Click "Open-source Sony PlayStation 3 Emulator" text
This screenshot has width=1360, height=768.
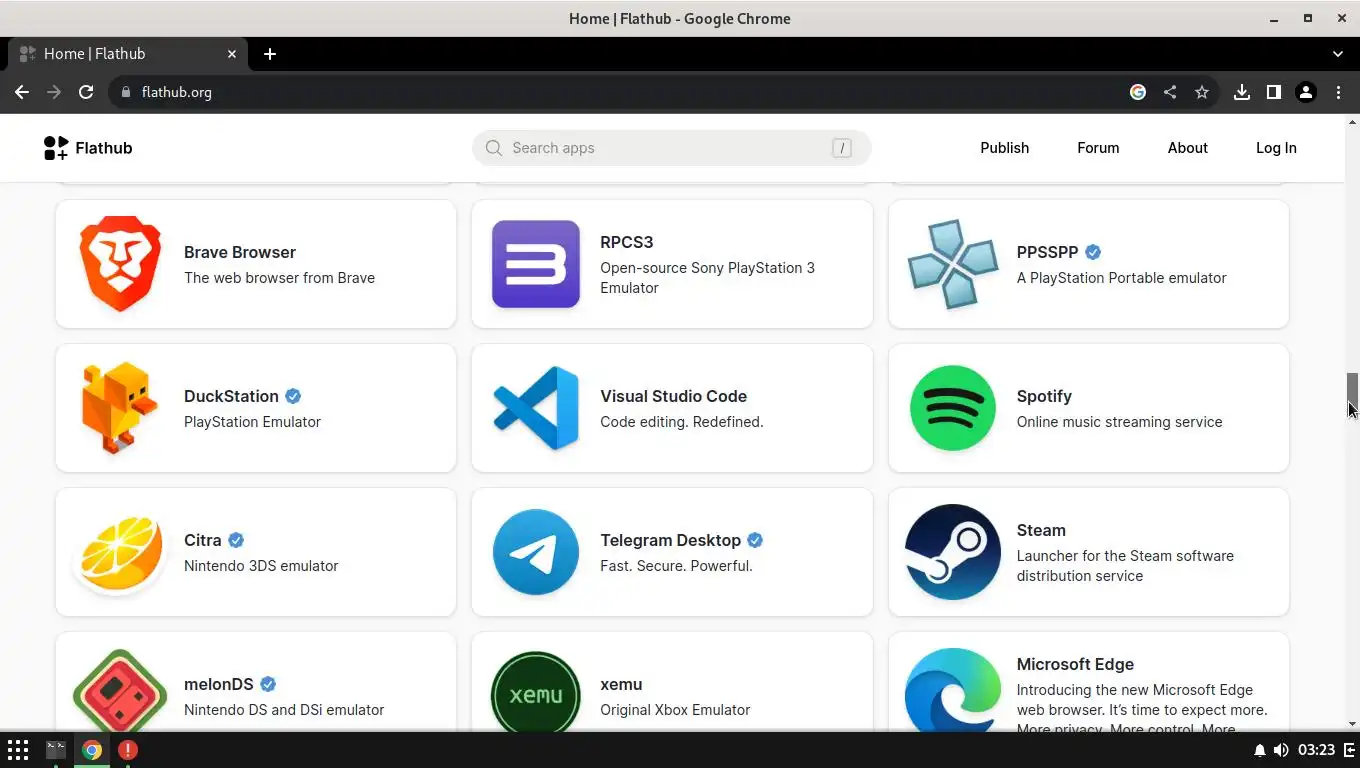click(x=707, y=278)
